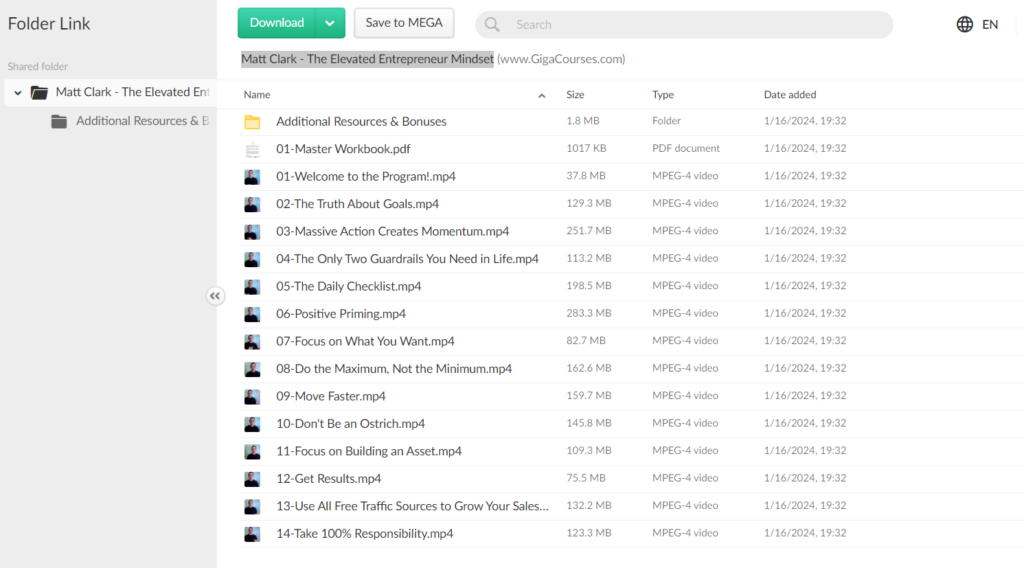Collapse the Matt Clark folder tree
Viewport: 1024px width, 568px height.
click(18, 92)
